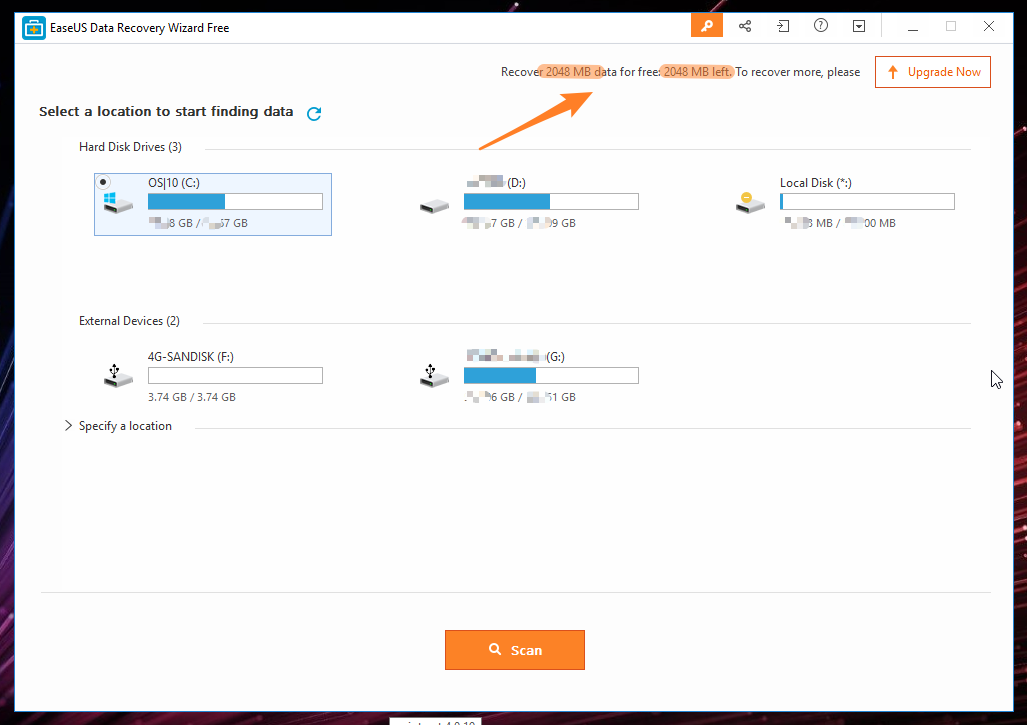
Task: Click the C: drive usage bar
Action: click(235, 202)
